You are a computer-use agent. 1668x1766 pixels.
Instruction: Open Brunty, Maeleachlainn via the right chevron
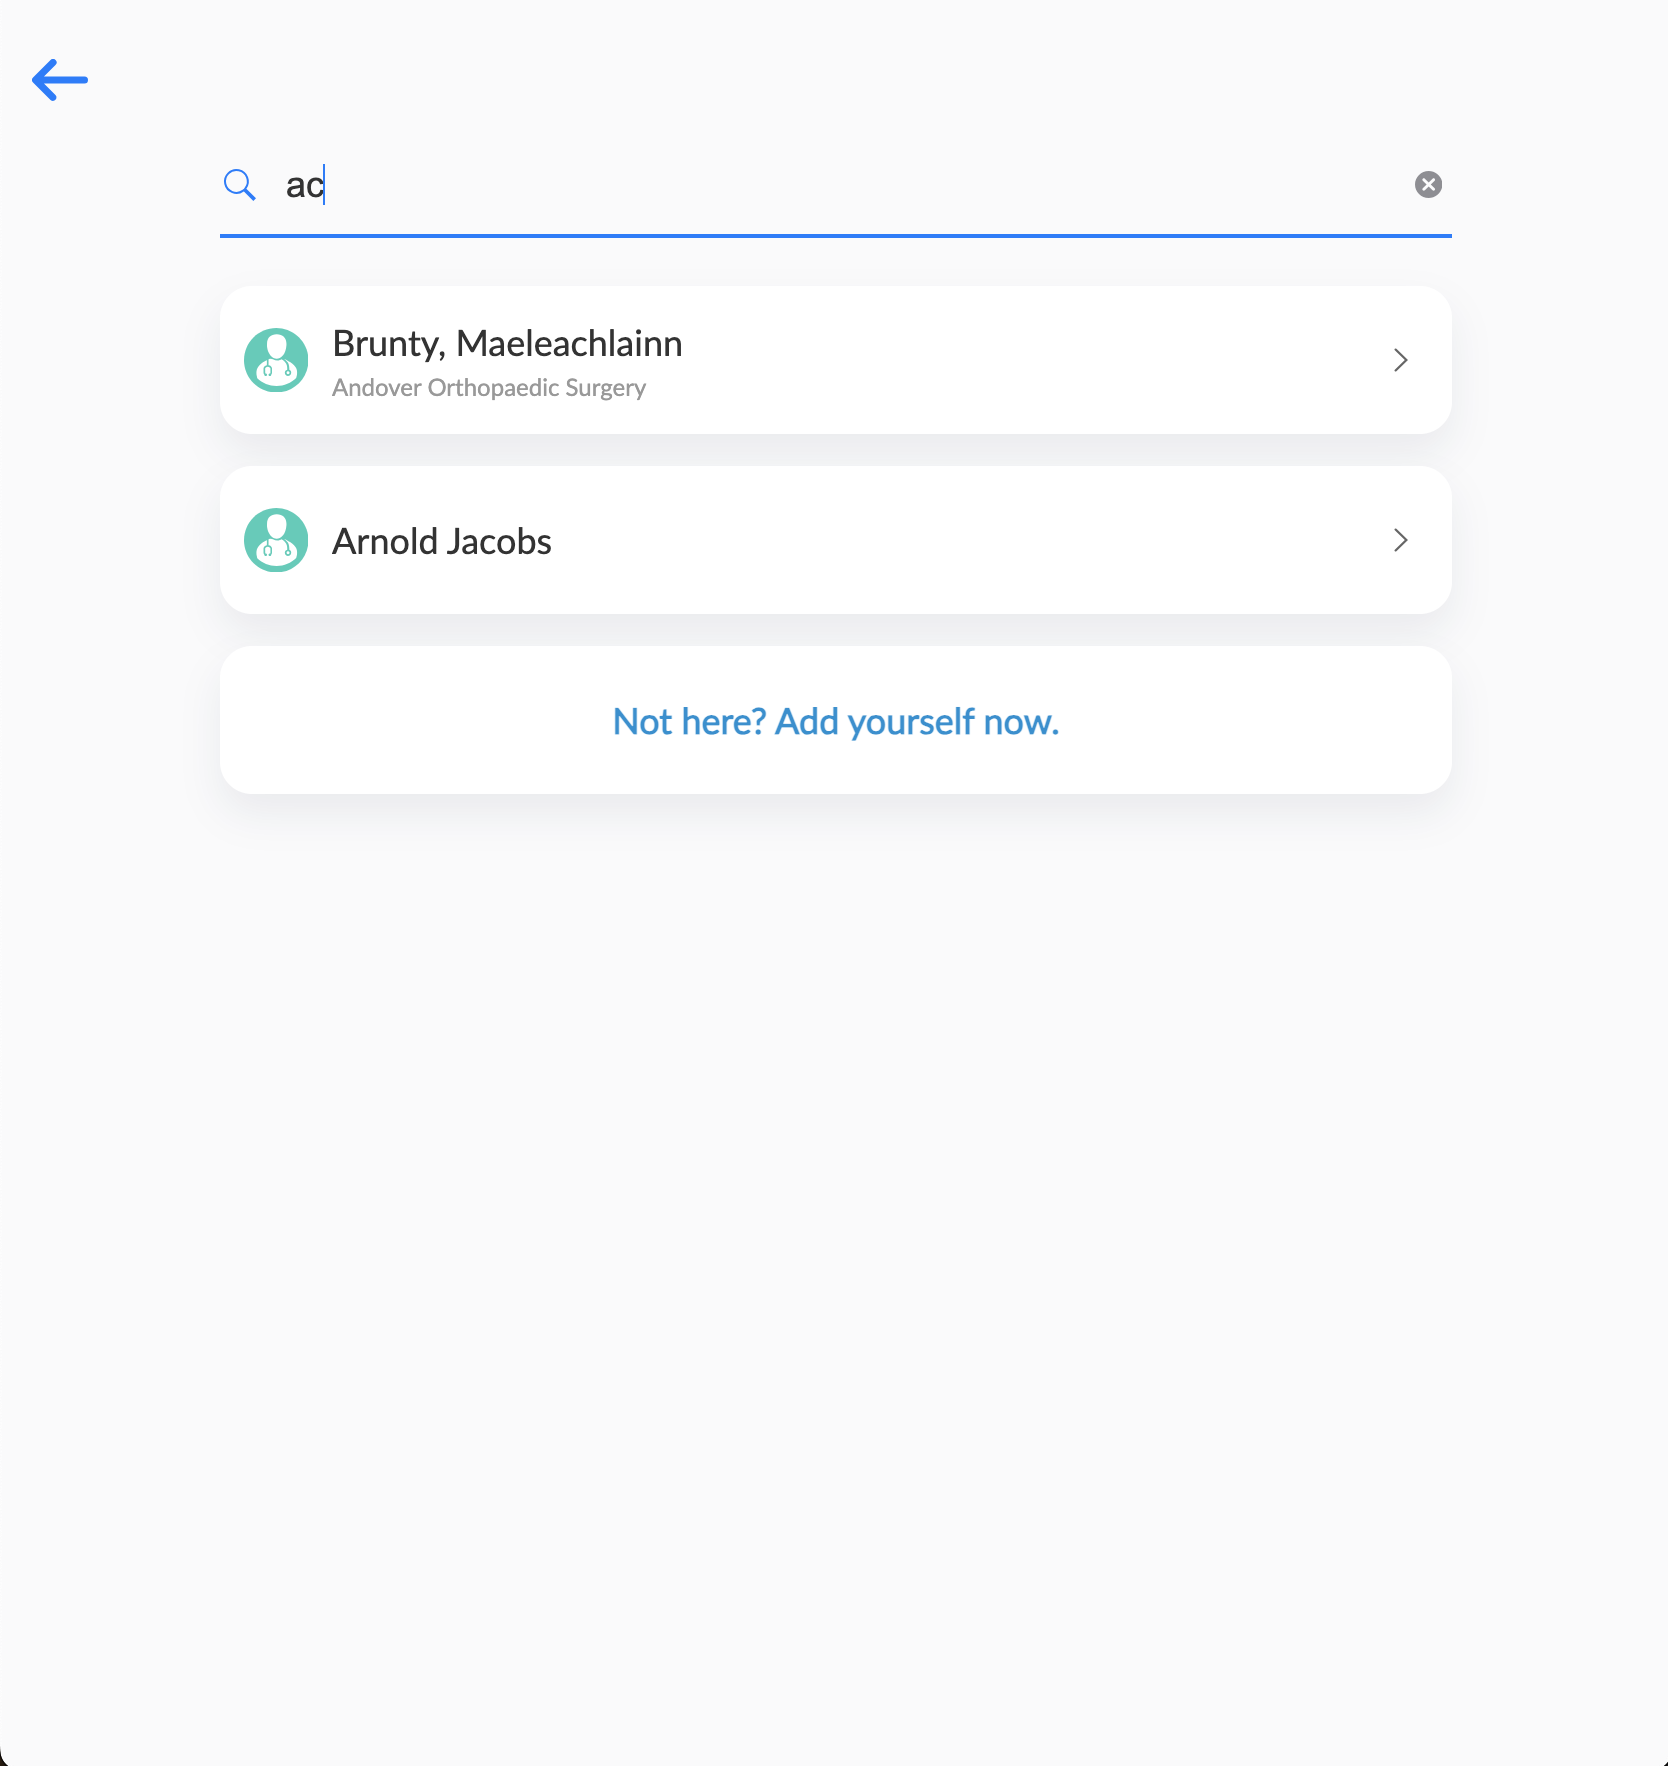click(1400, 360)
